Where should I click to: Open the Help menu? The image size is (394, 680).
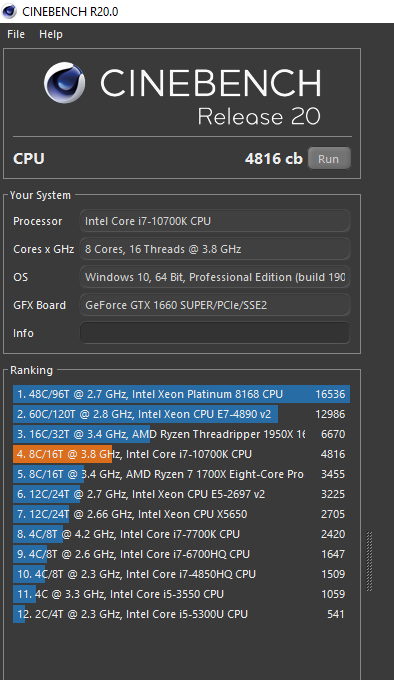tap(51, 34)
